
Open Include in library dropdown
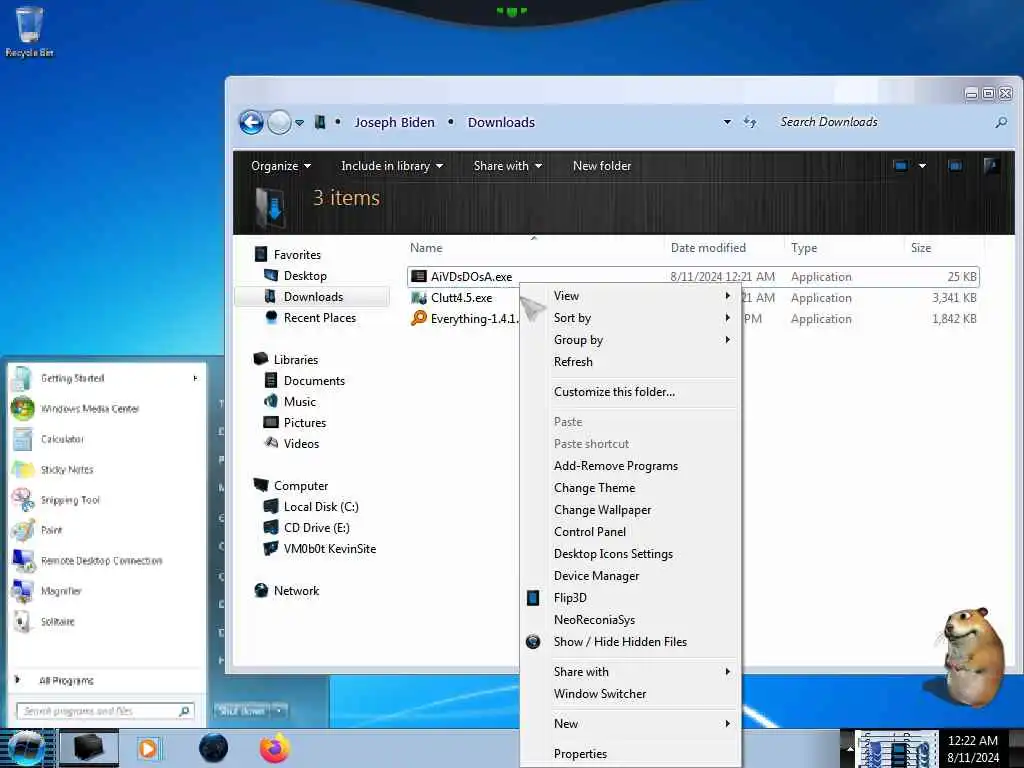(392, 166)
